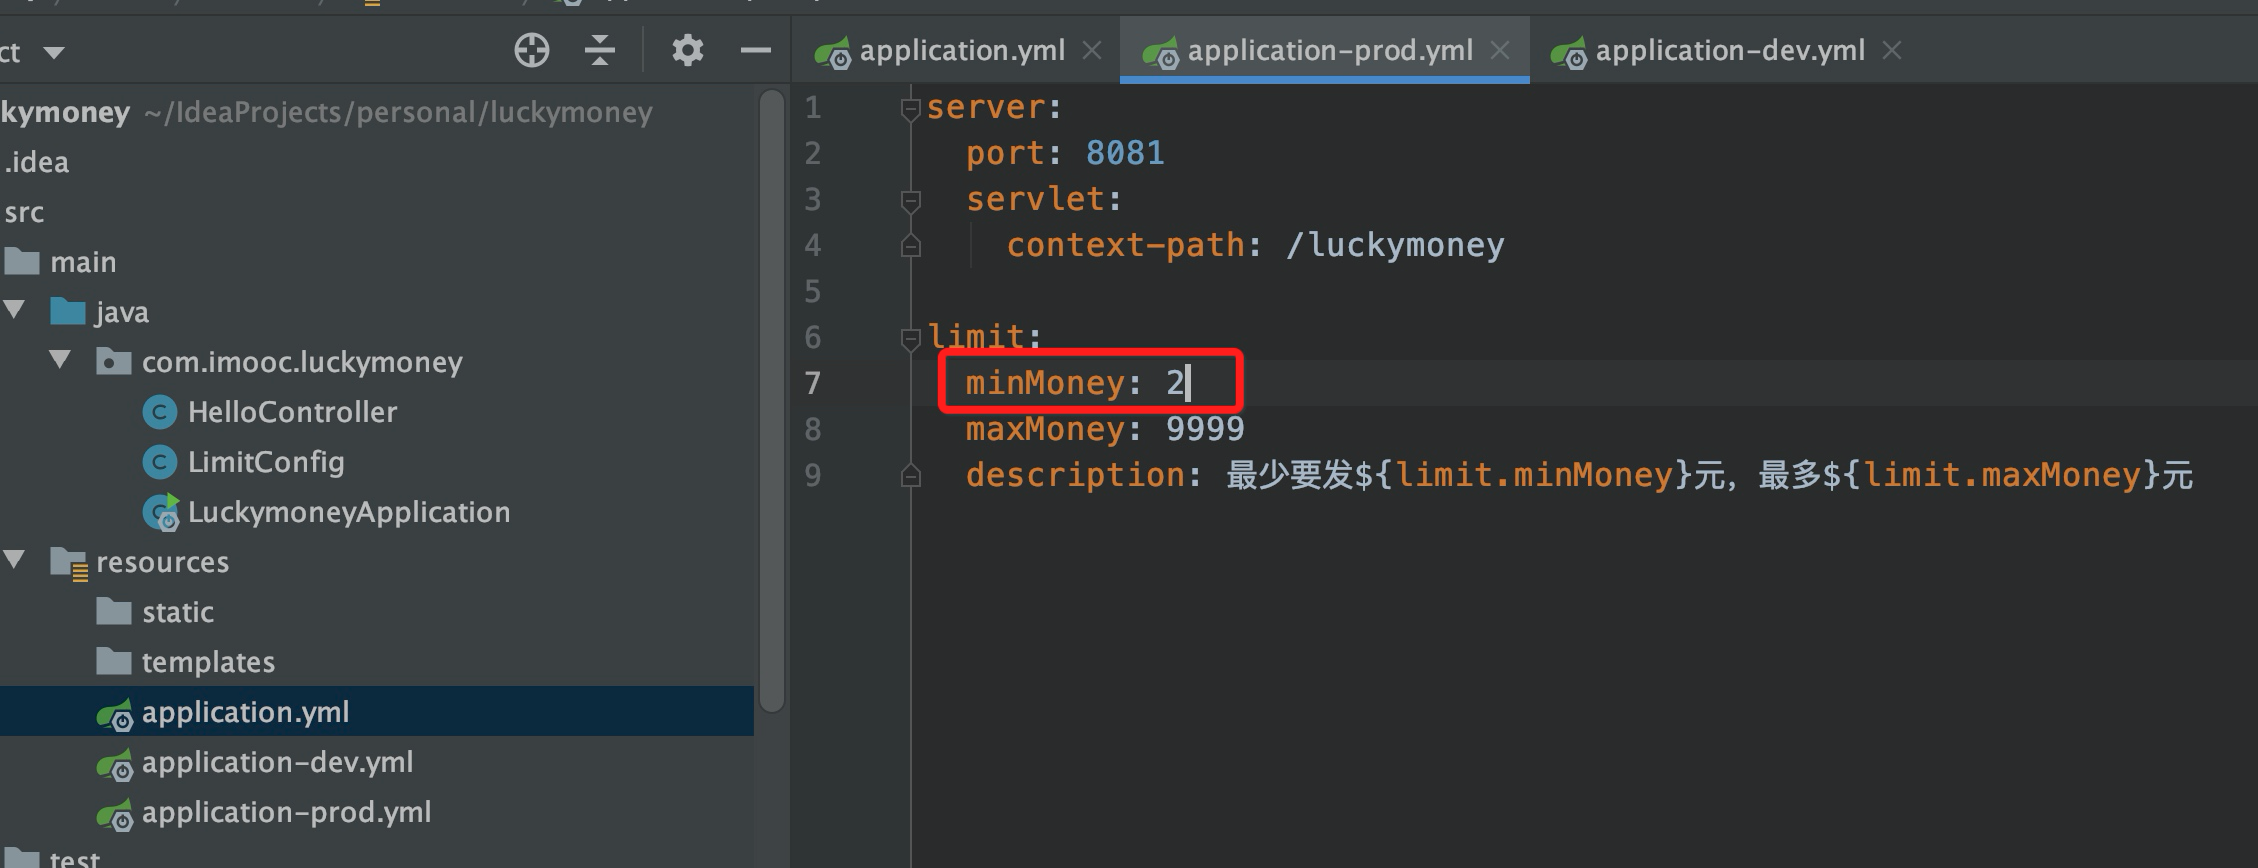The width and height of the screenshot is (2258, 868).
Task: Click the project tree vertical scrollbar
Action: (771, 400)
